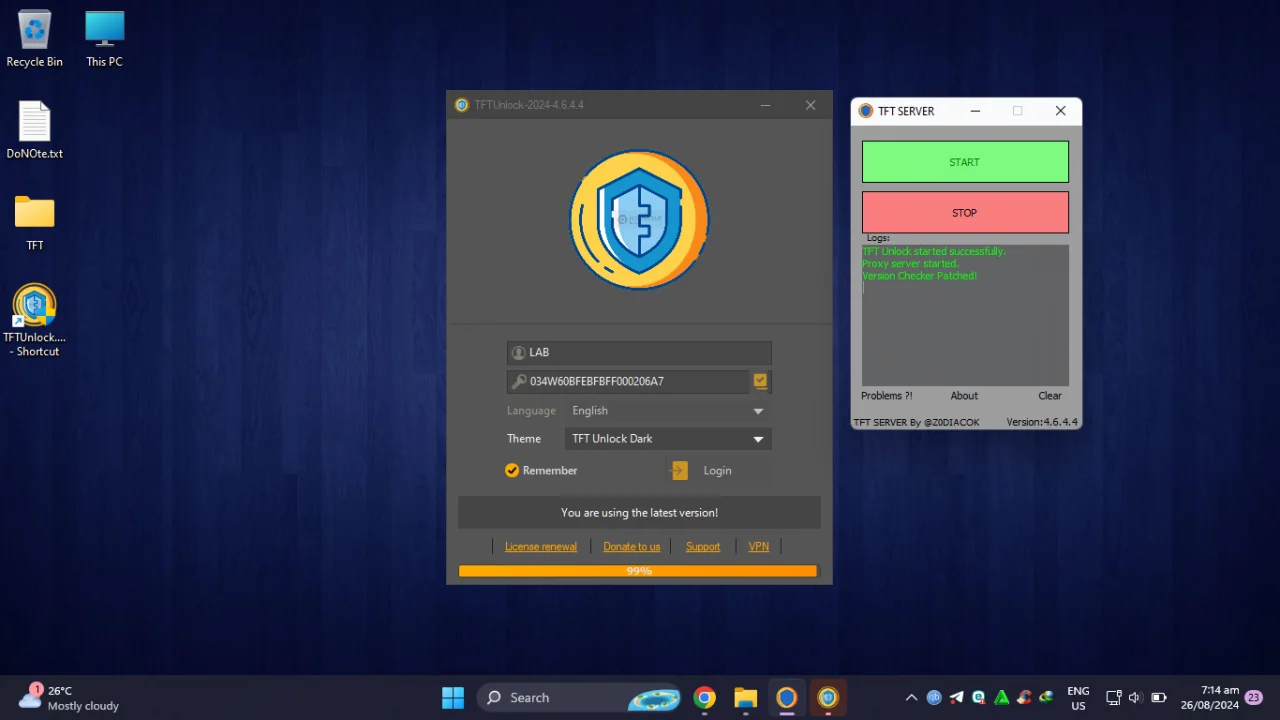
Task: Click the taskbar Search box
Action: (579, 697)
